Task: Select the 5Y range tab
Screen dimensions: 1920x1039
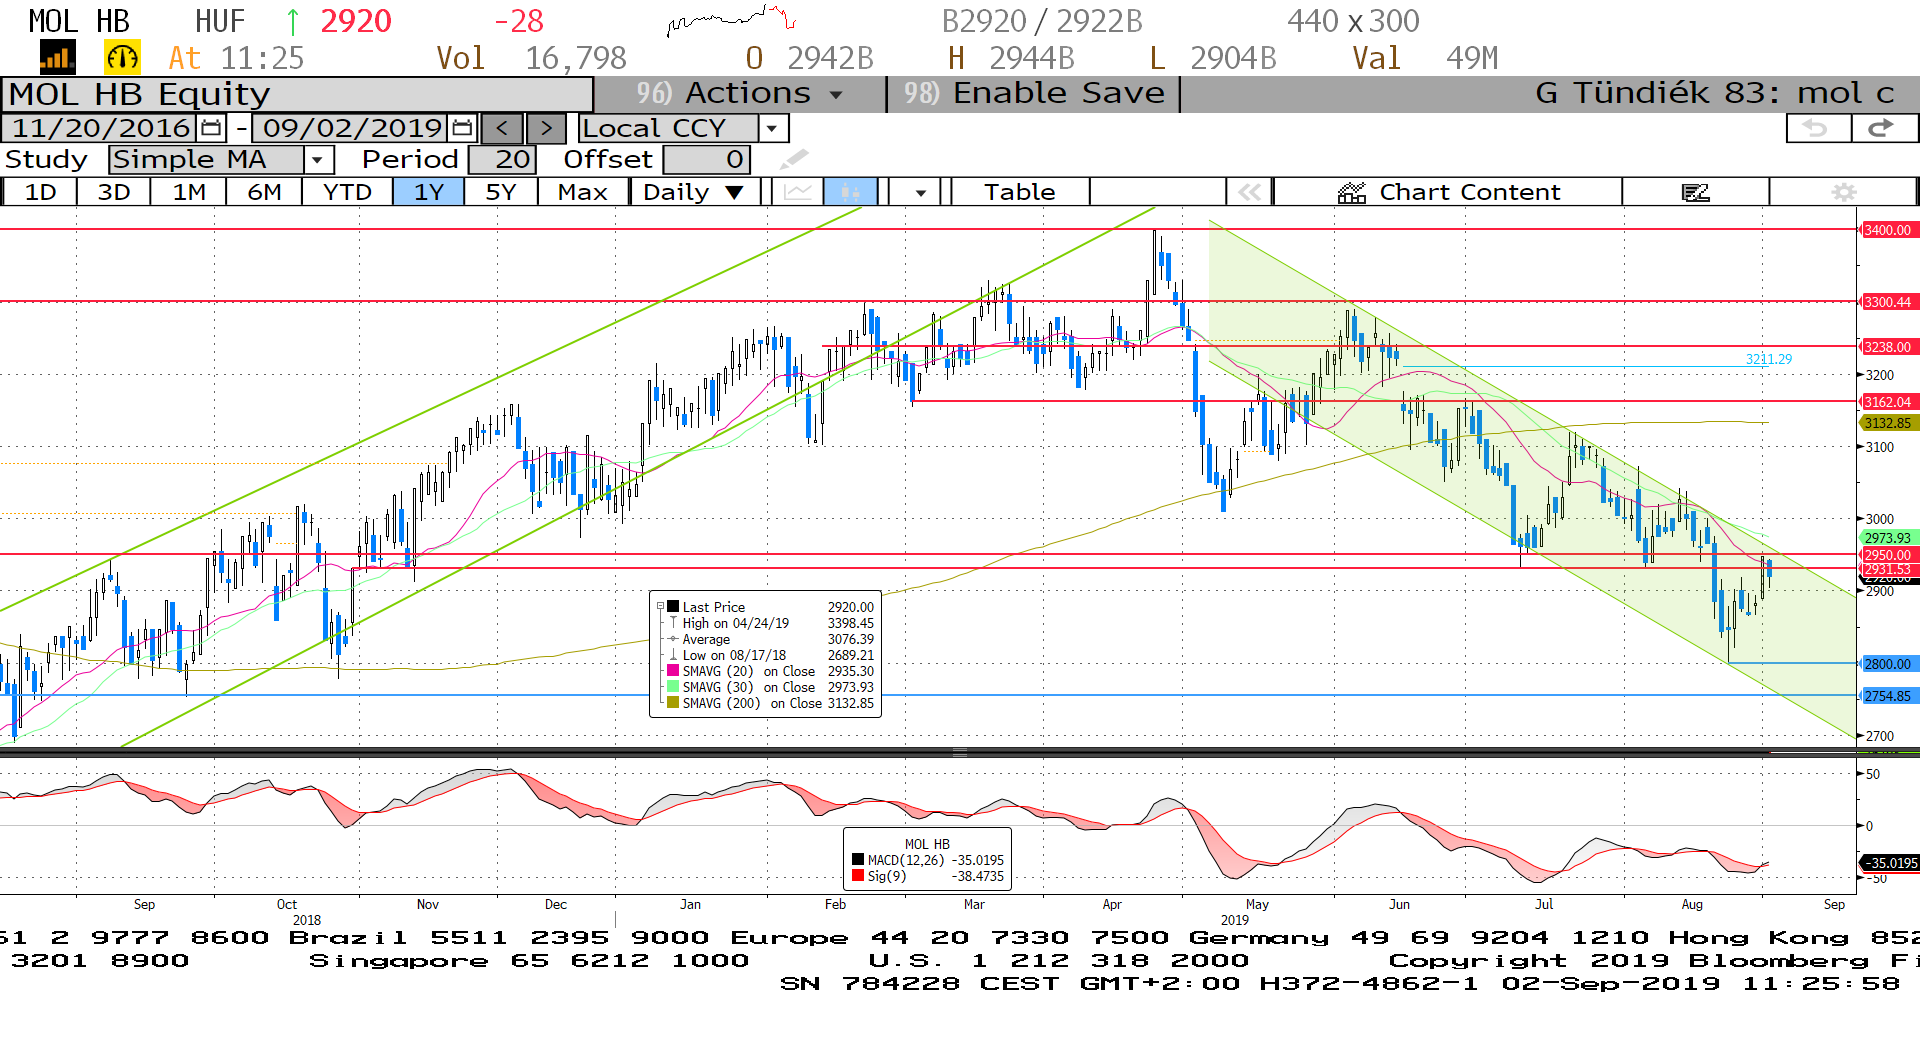Action: point(501,192)
